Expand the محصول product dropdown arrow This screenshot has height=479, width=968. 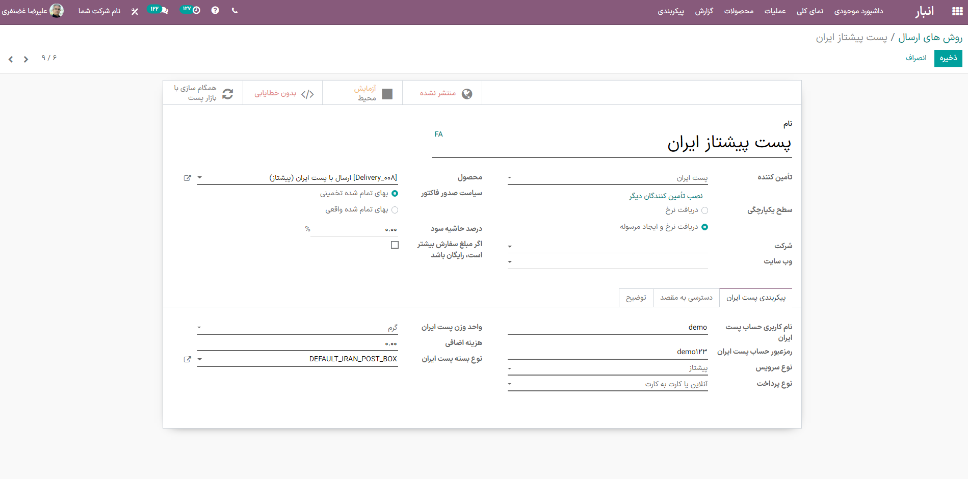coord(199,178)
